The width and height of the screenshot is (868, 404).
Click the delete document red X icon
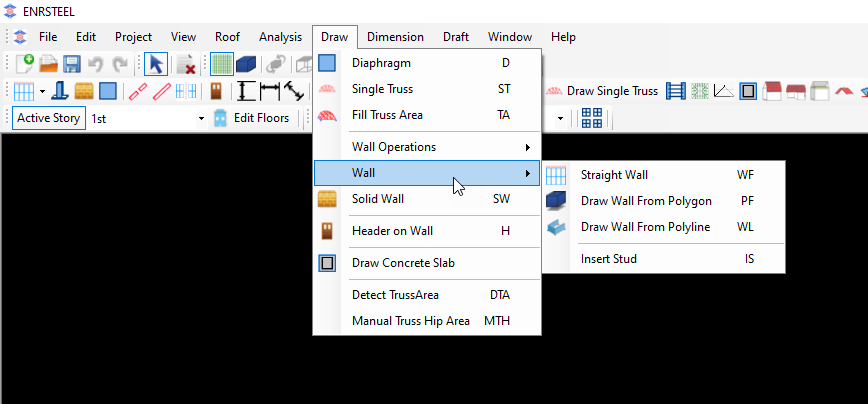coord(186,64)
